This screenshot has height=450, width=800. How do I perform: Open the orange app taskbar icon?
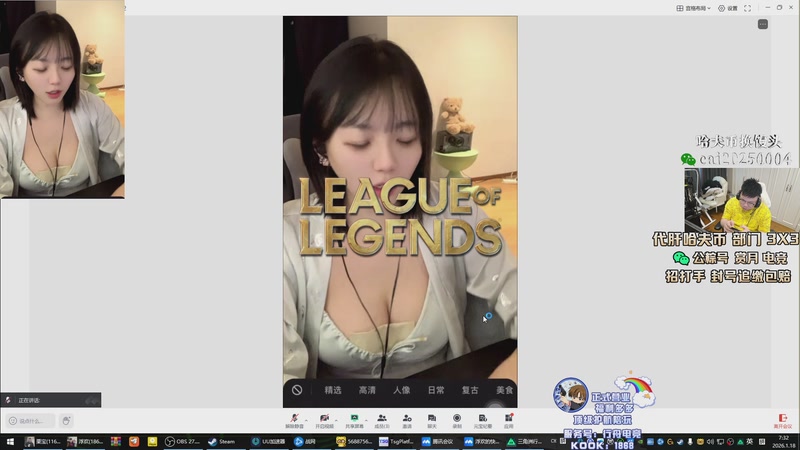point(134,442)
